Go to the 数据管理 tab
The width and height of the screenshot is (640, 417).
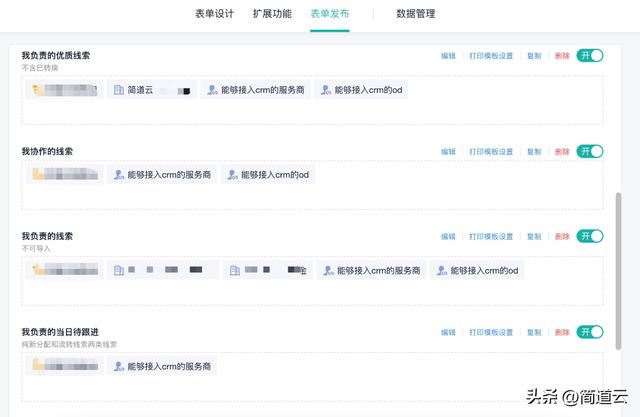[x=416, y=14]
